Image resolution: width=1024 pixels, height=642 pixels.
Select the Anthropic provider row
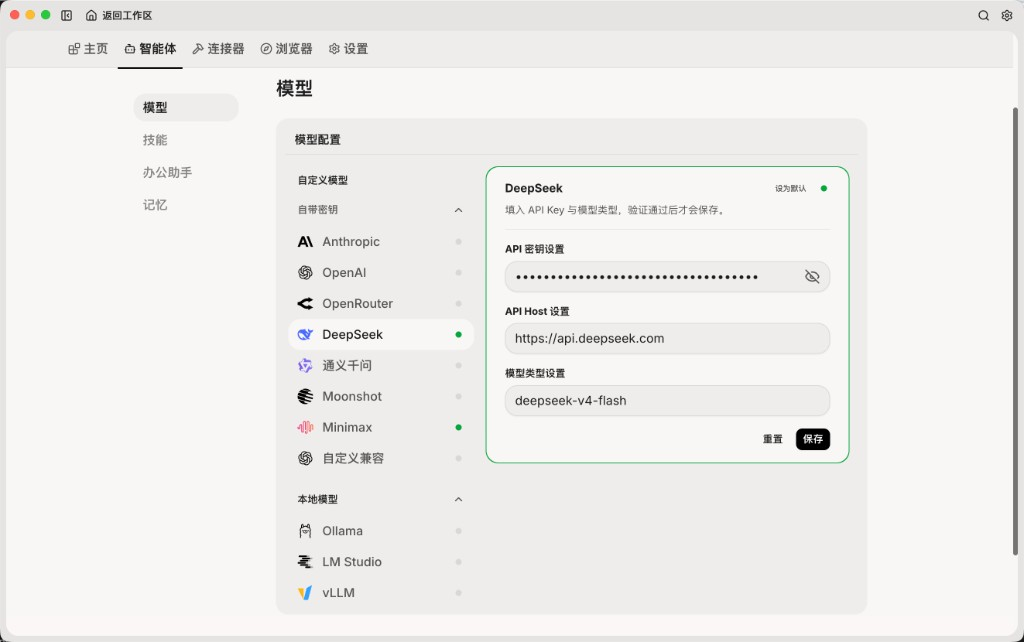coord(381,242)
